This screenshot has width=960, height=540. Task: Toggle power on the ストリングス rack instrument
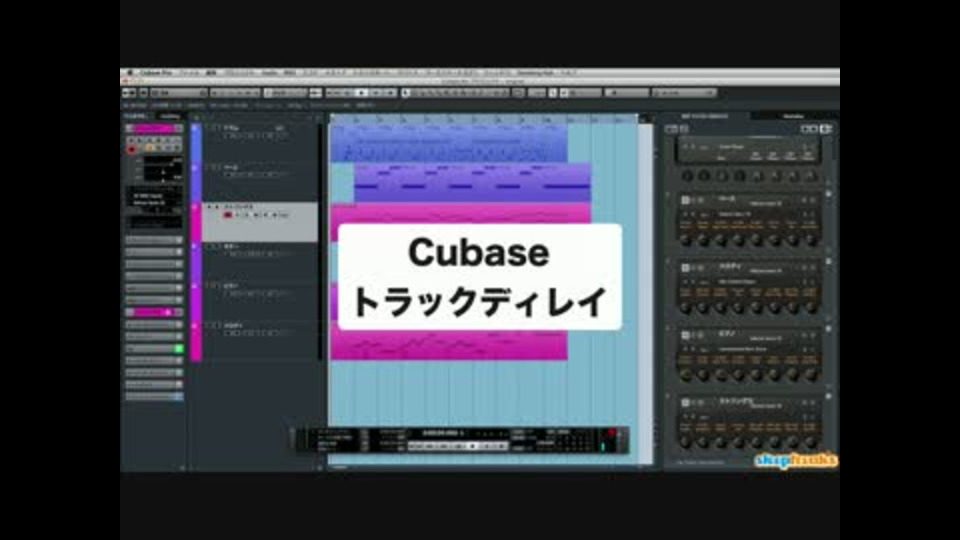[685, 402]
